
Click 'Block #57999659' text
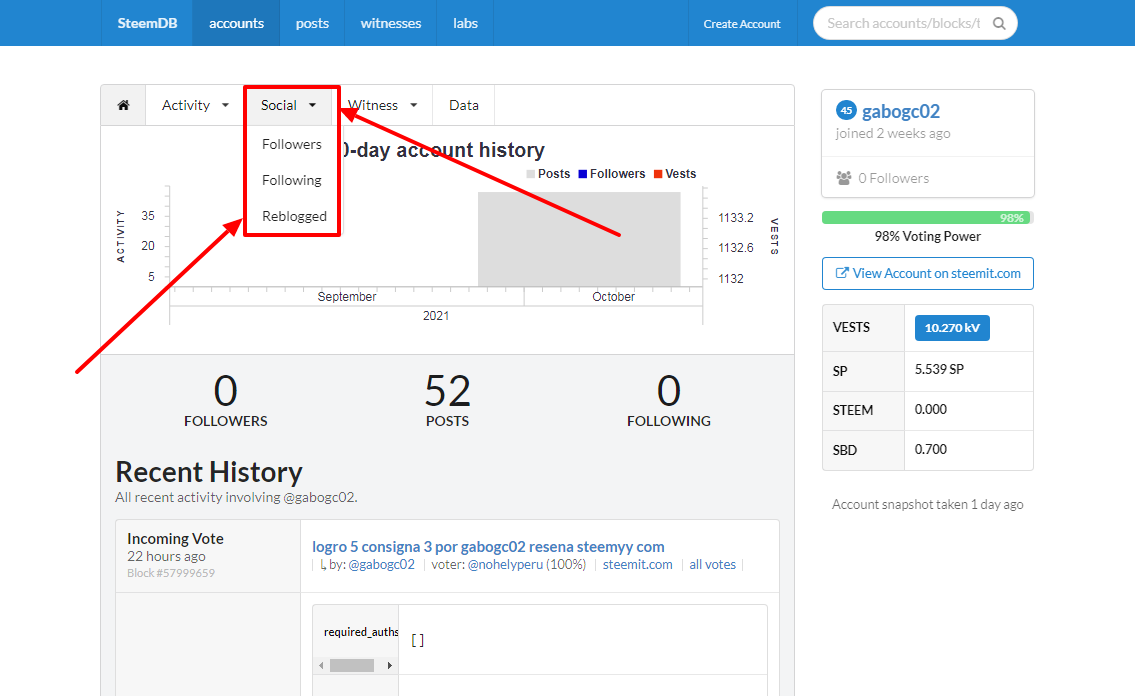[171, 573]
